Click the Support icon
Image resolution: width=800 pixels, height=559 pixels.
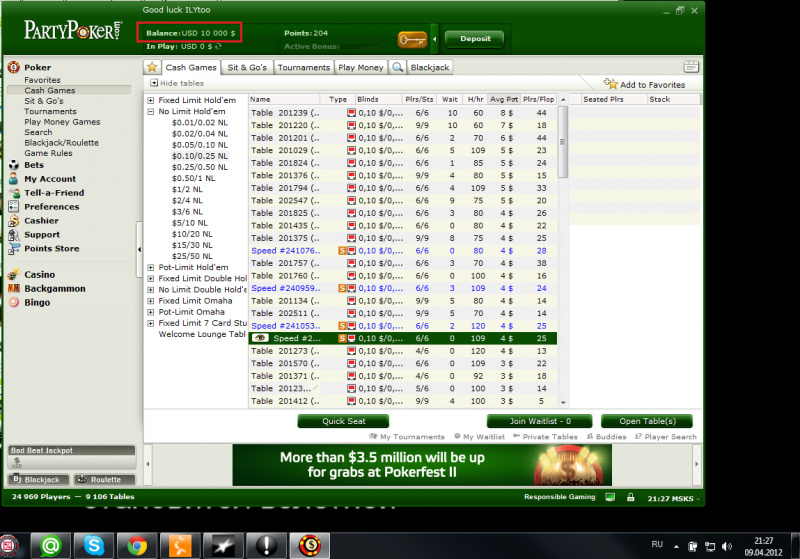click(14, 235)
